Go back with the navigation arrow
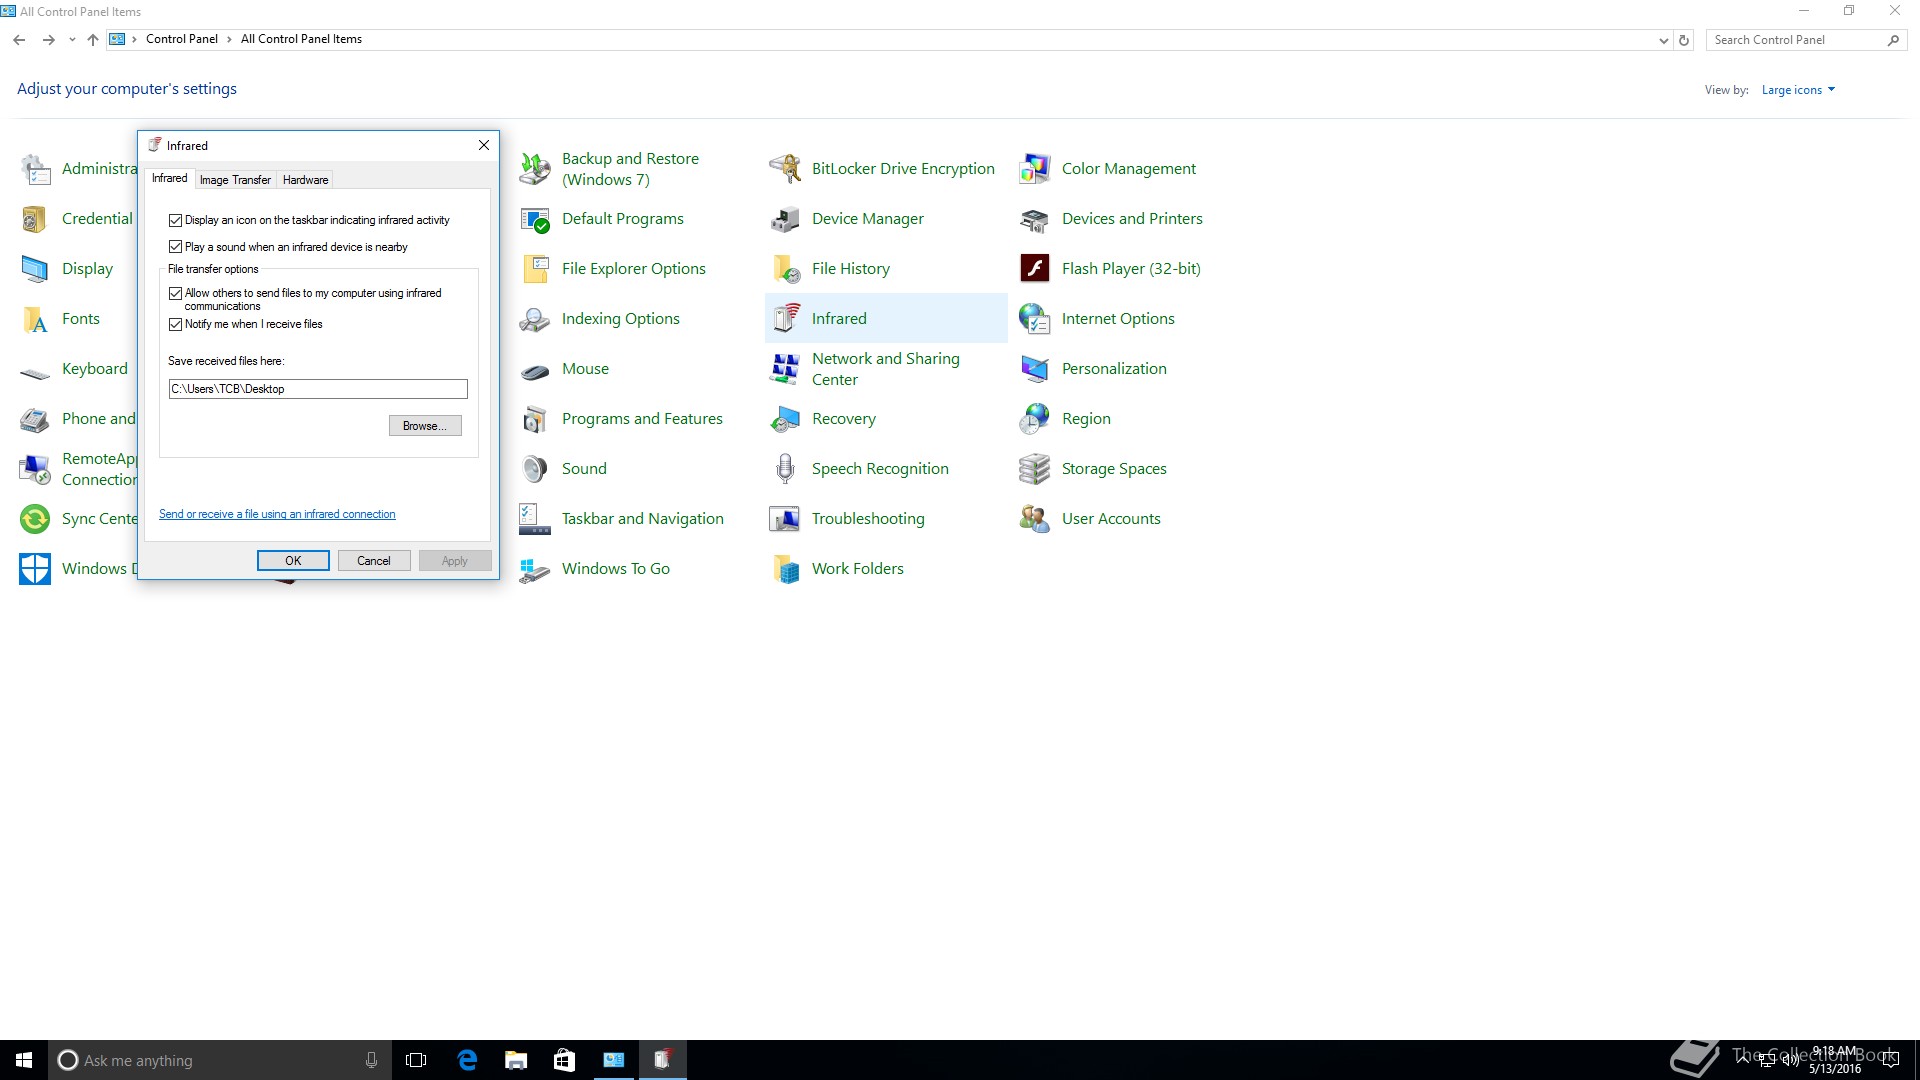Screen dimensions: 1920x1080 (x=19, y=40)
